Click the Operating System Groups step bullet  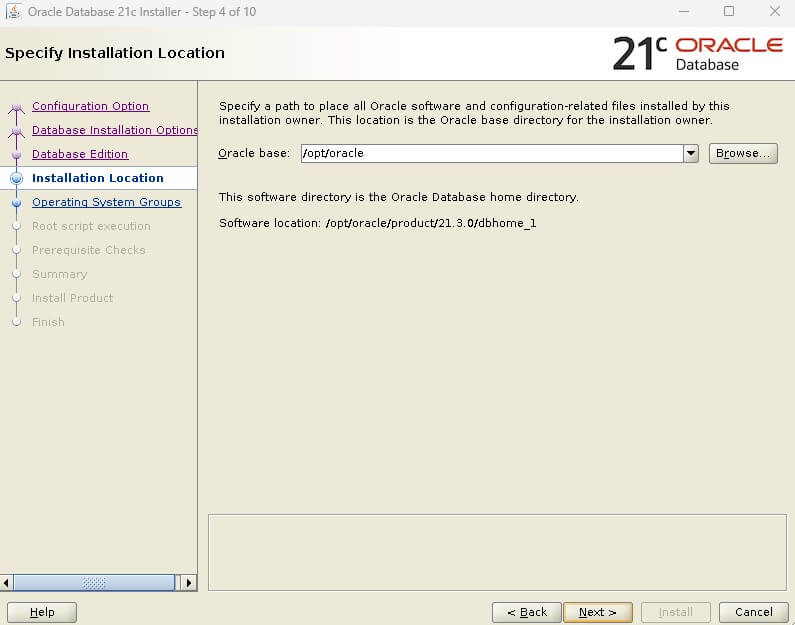(16, 202)
